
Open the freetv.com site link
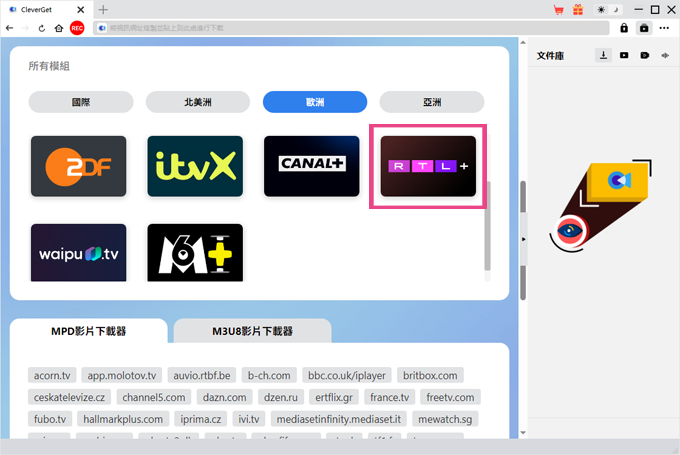point(450,397)
